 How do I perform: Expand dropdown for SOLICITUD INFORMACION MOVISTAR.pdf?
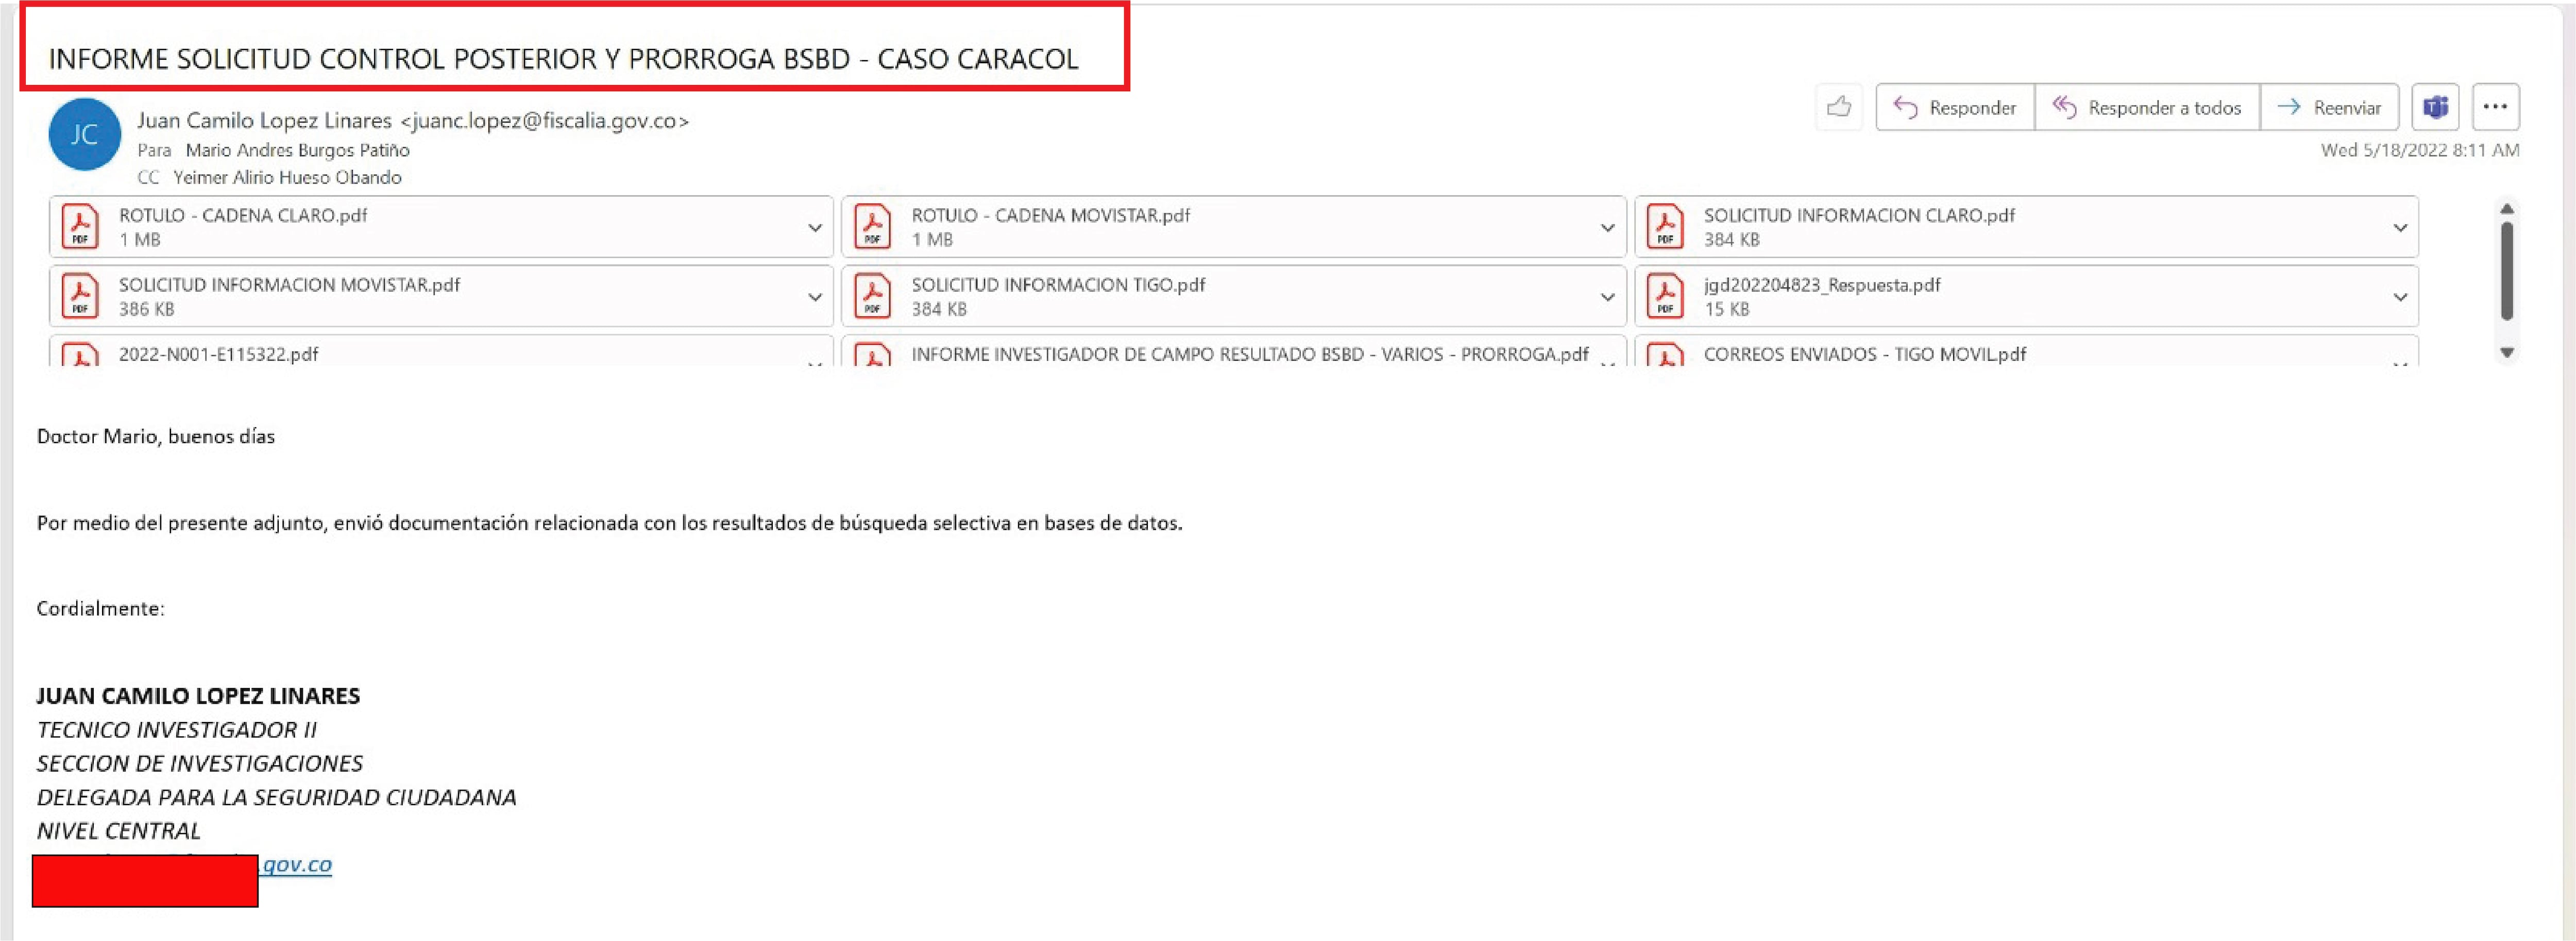pyautogui.click(x=815, y=297)
